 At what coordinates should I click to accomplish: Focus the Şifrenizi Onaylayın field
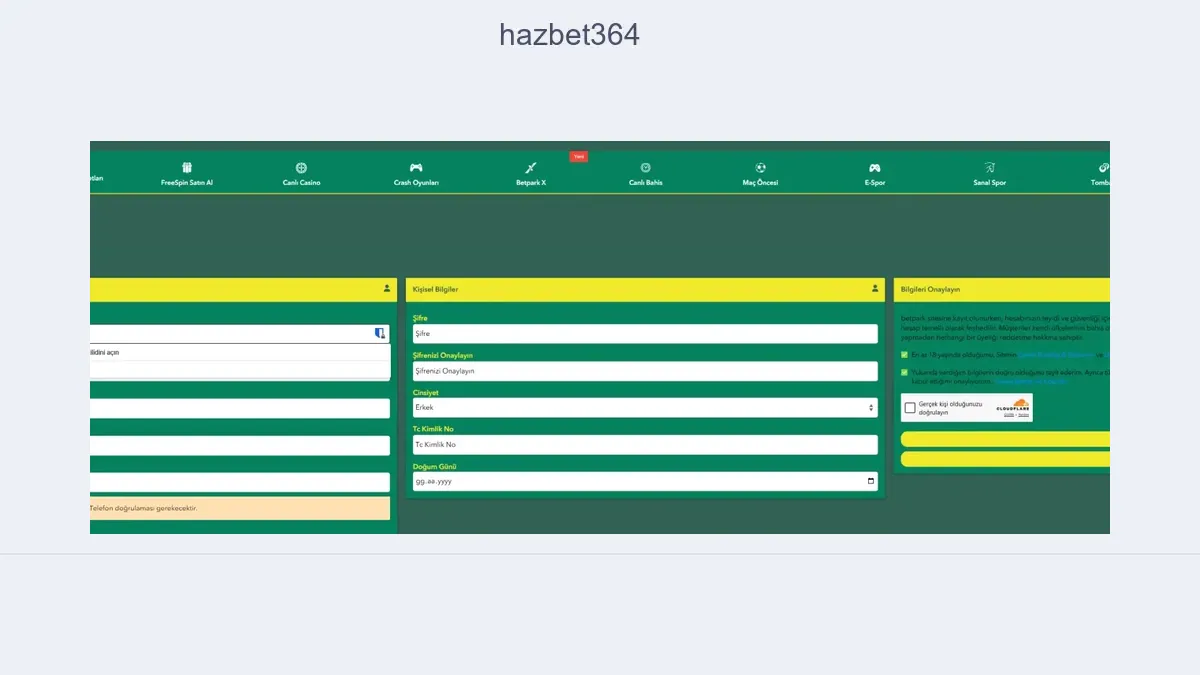click(645, 370)
